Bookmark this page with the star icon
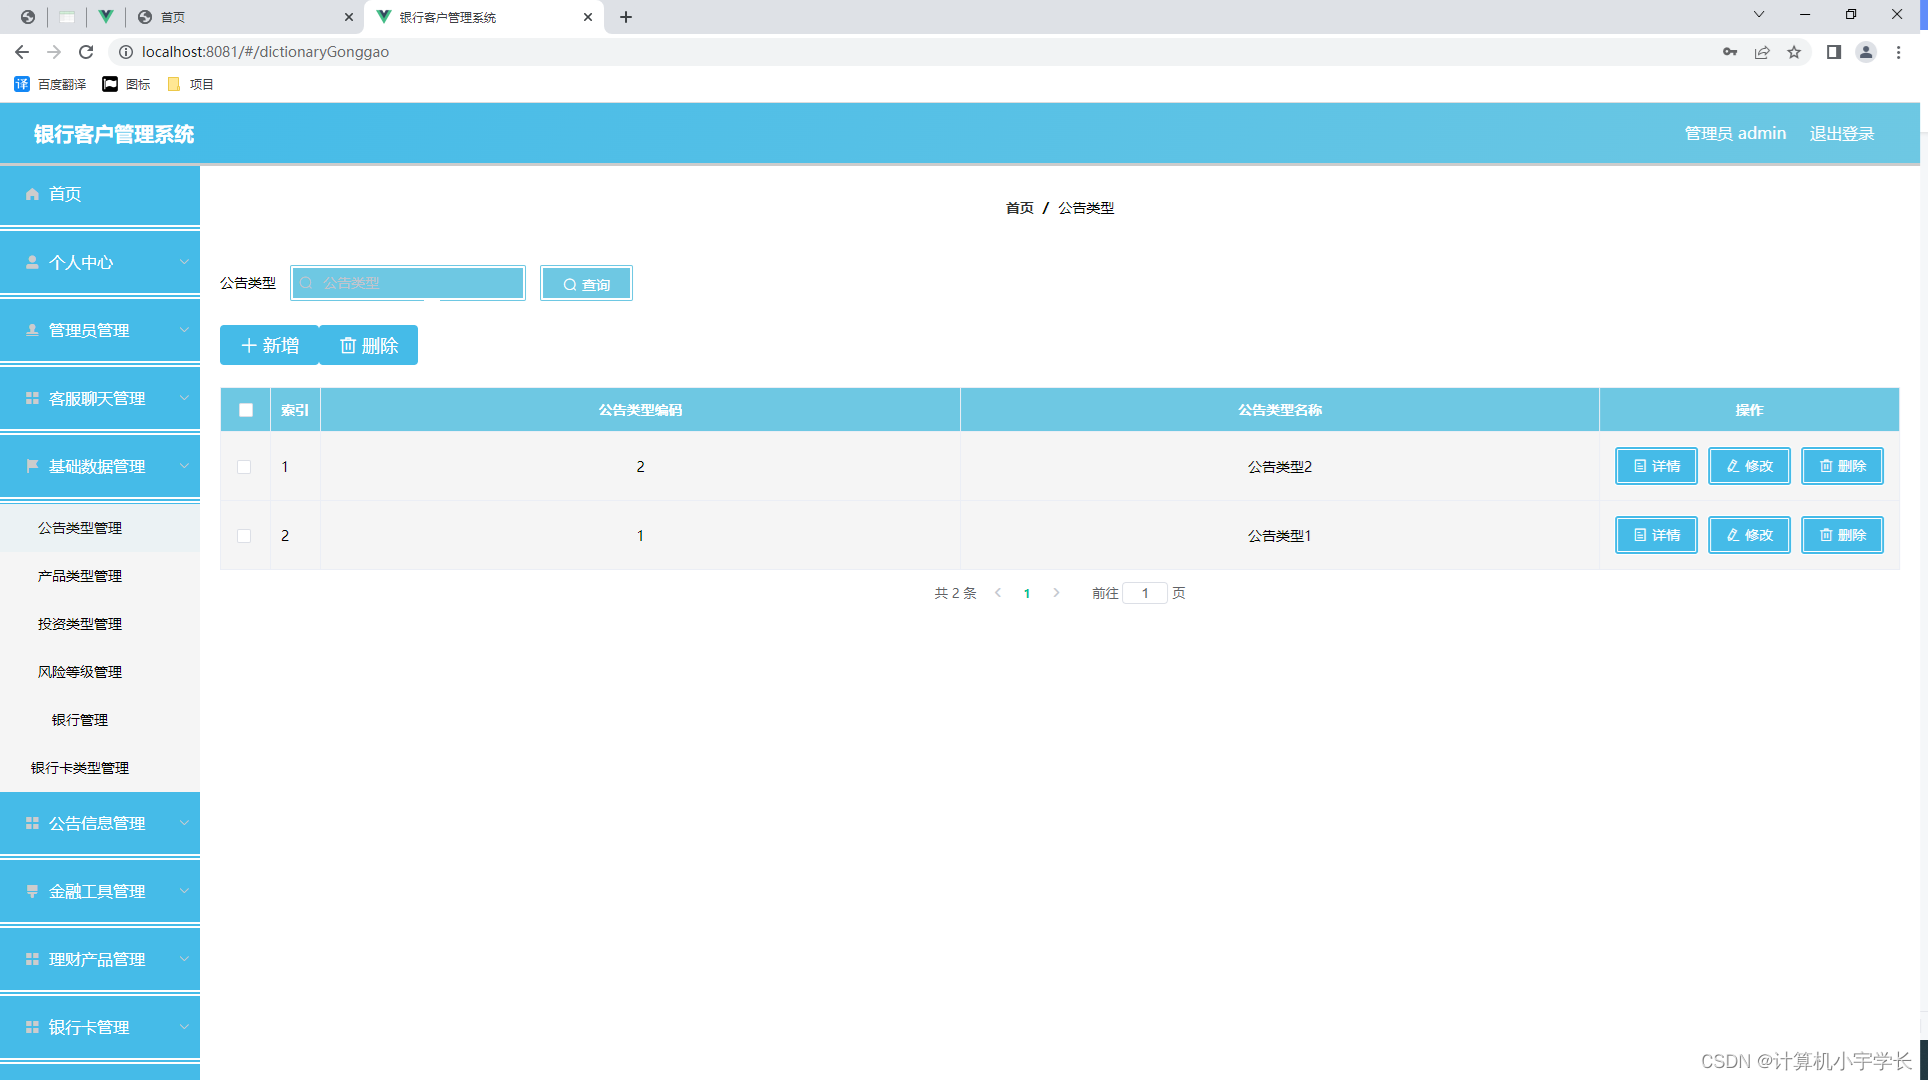This screenshot has width=1928, height=1080. pyautogui.click(x=1794, y=52)
